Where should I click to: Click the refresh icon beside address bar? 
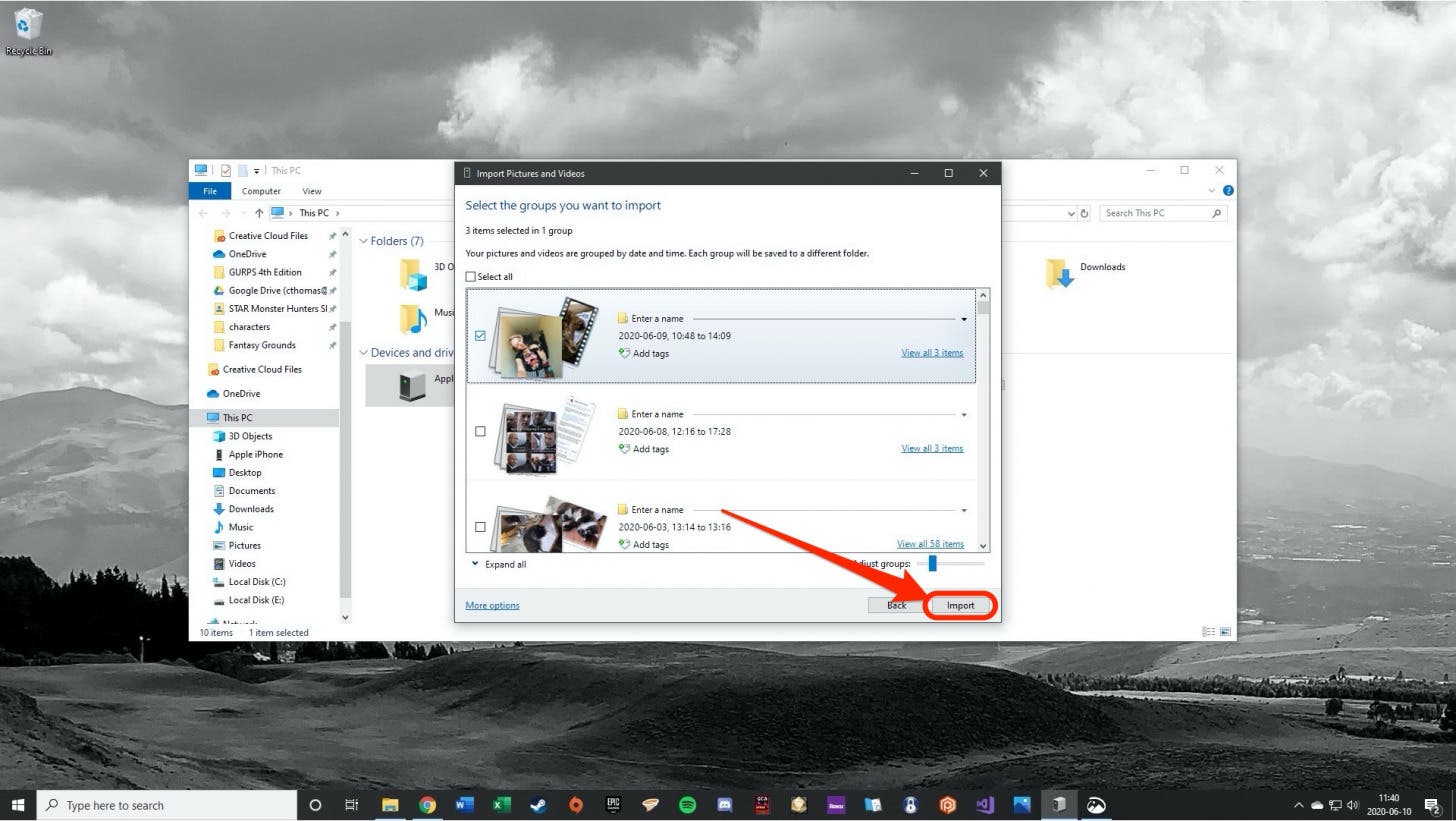(1084, 213)
